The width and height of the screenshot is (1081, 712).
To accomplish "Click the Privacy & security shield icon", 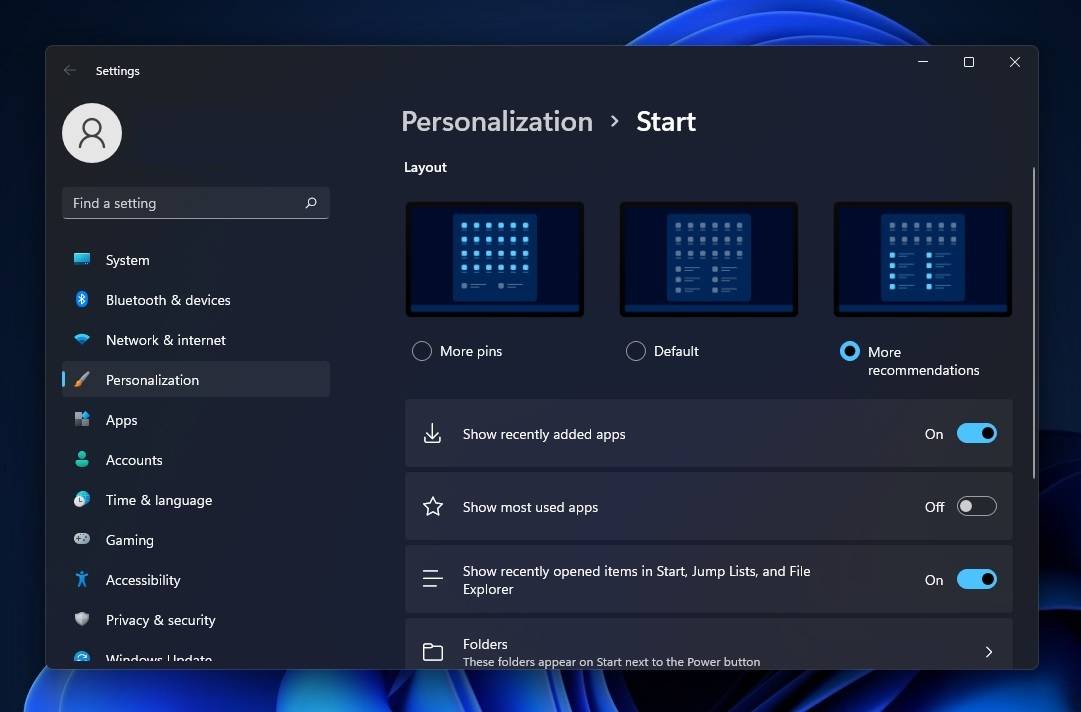I will tap(81, 619).
